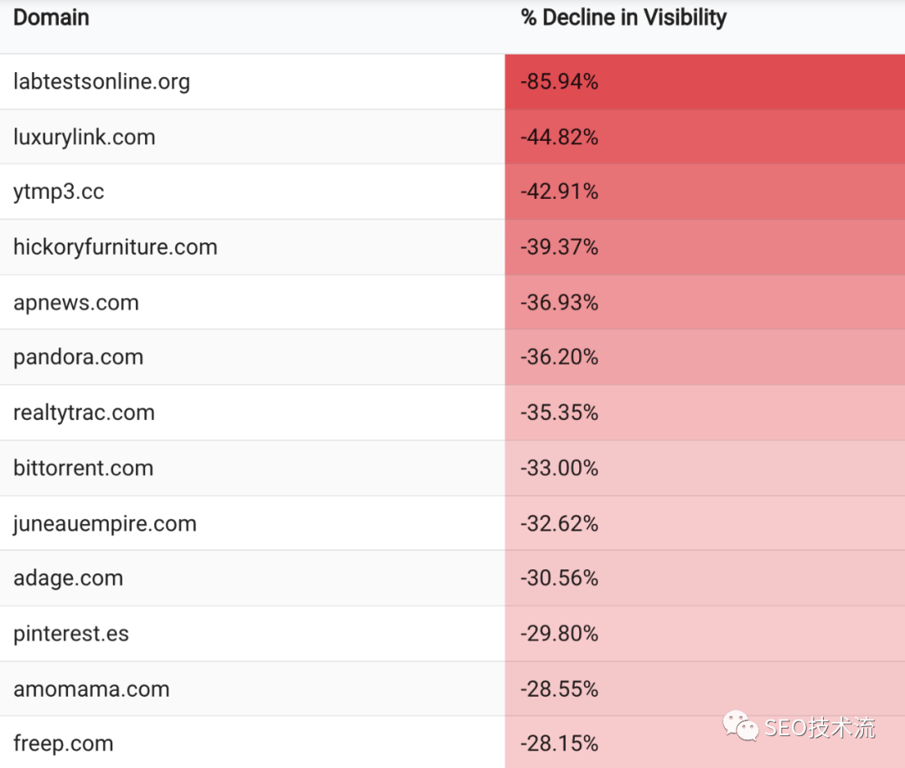Open the luxurylink.com domain link

click(x=84, y=137)
